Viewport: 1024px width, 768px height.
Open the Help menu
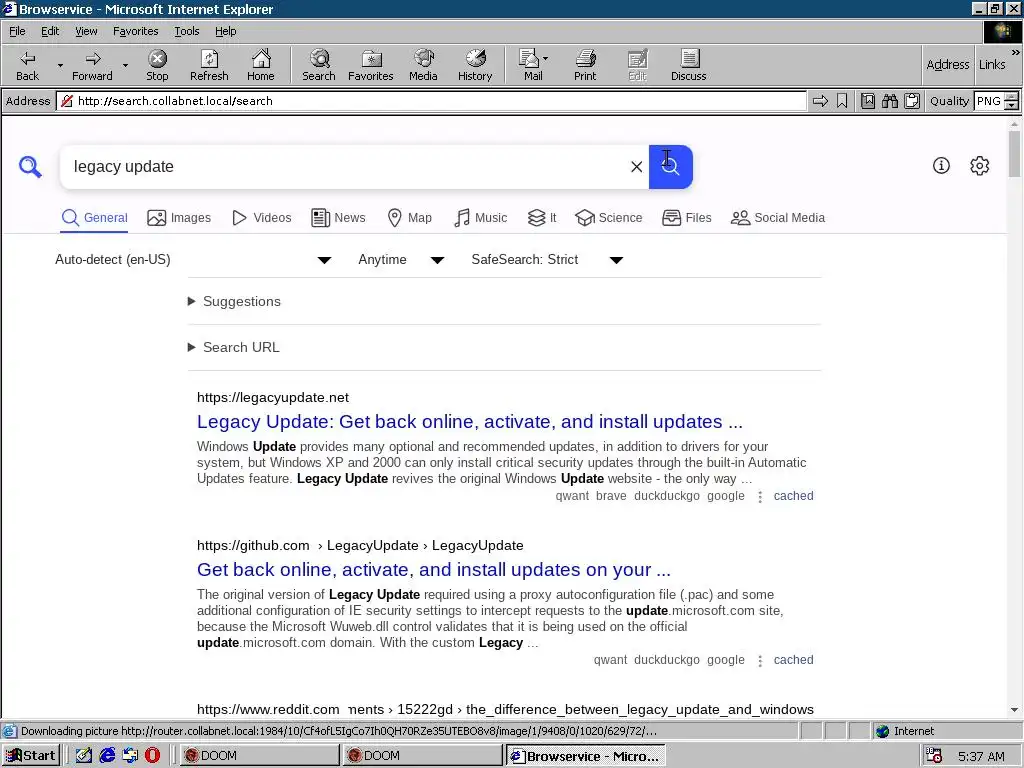point(225,31)
